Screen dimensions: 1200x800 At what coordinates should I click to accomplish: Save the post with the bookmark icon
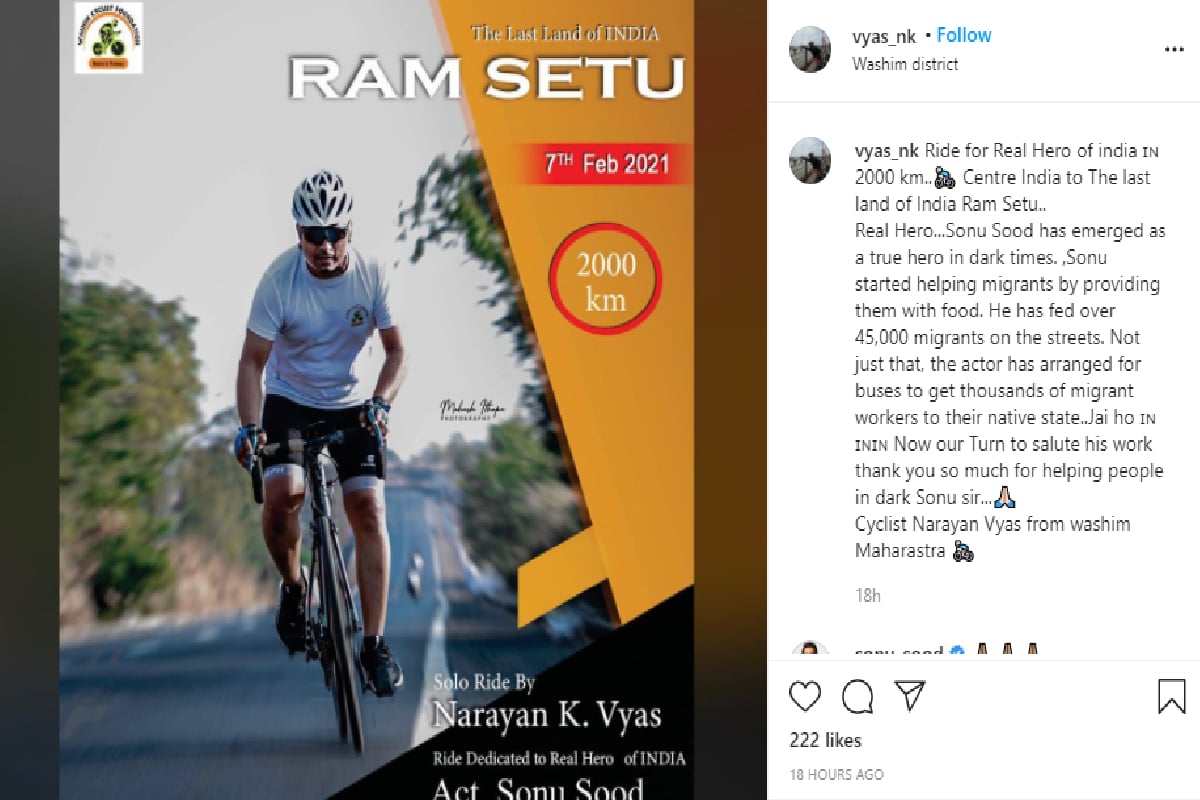[x=1171, y=696]
